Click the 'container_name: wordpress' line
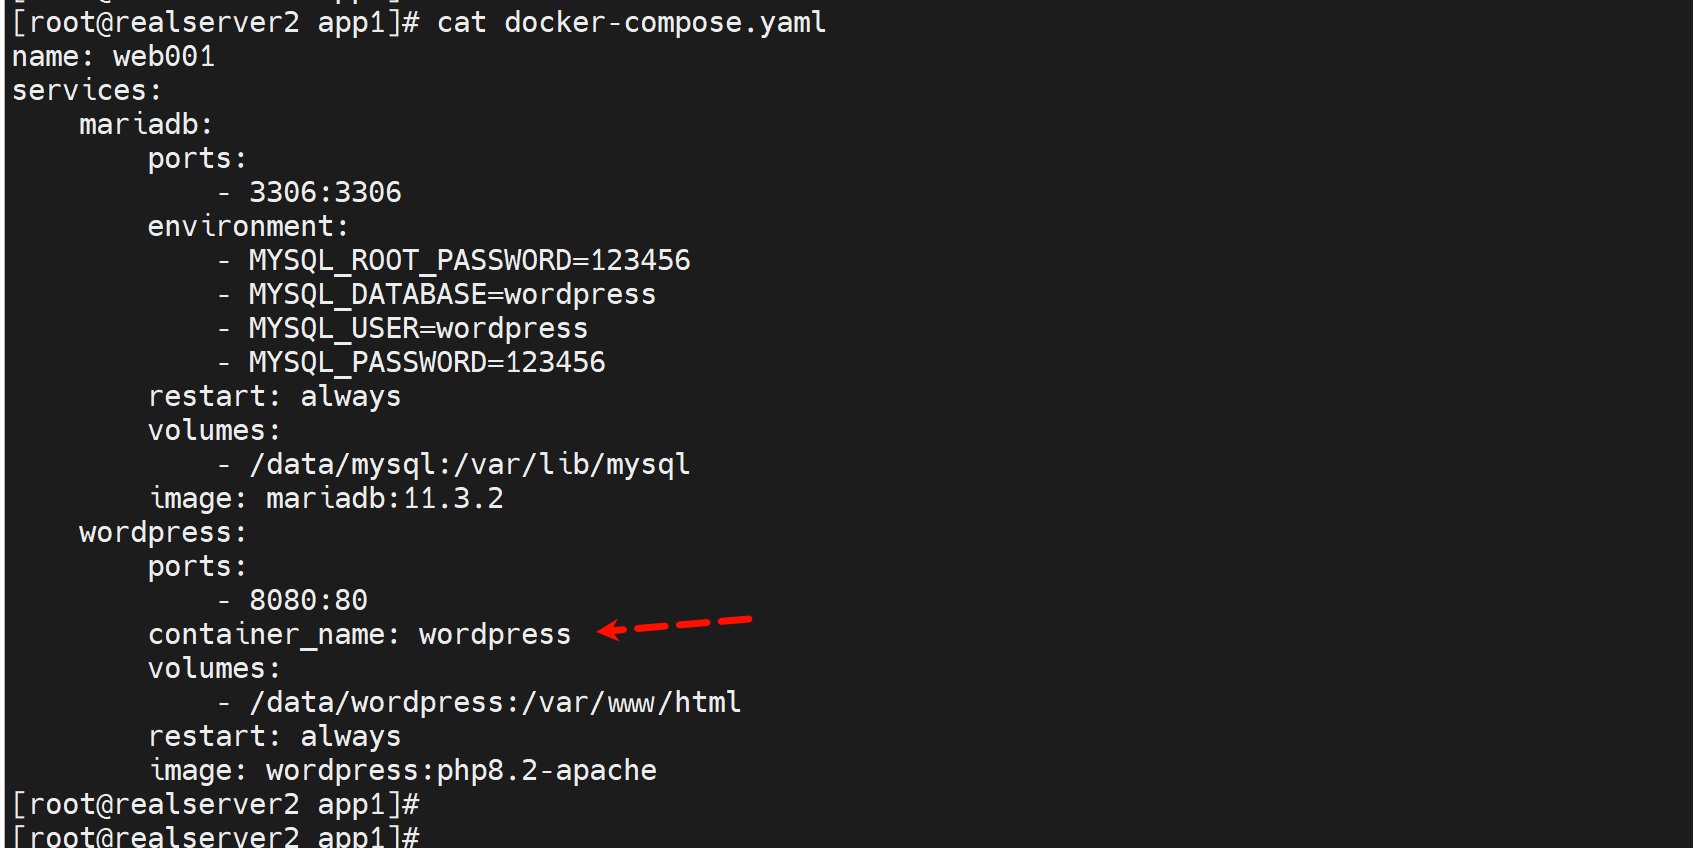The width and height of the screenshot is (1693, 848). [x=359, y=635]
